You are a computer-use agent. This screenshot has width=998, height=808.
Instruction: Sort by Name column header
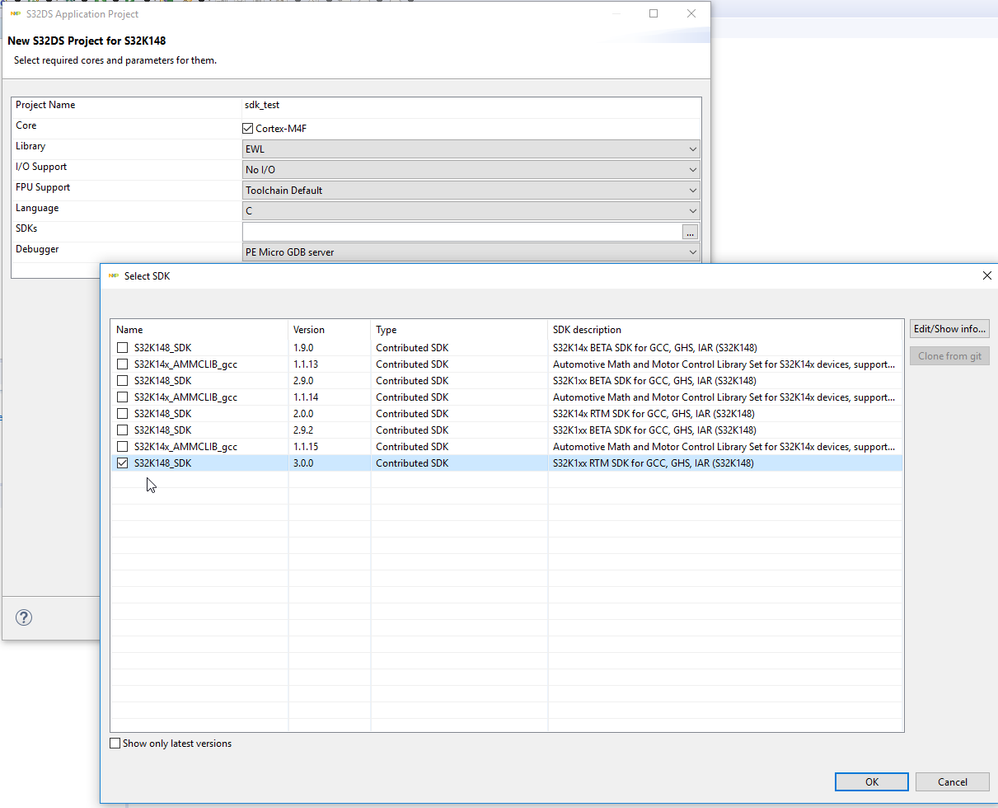click(199, 330)
